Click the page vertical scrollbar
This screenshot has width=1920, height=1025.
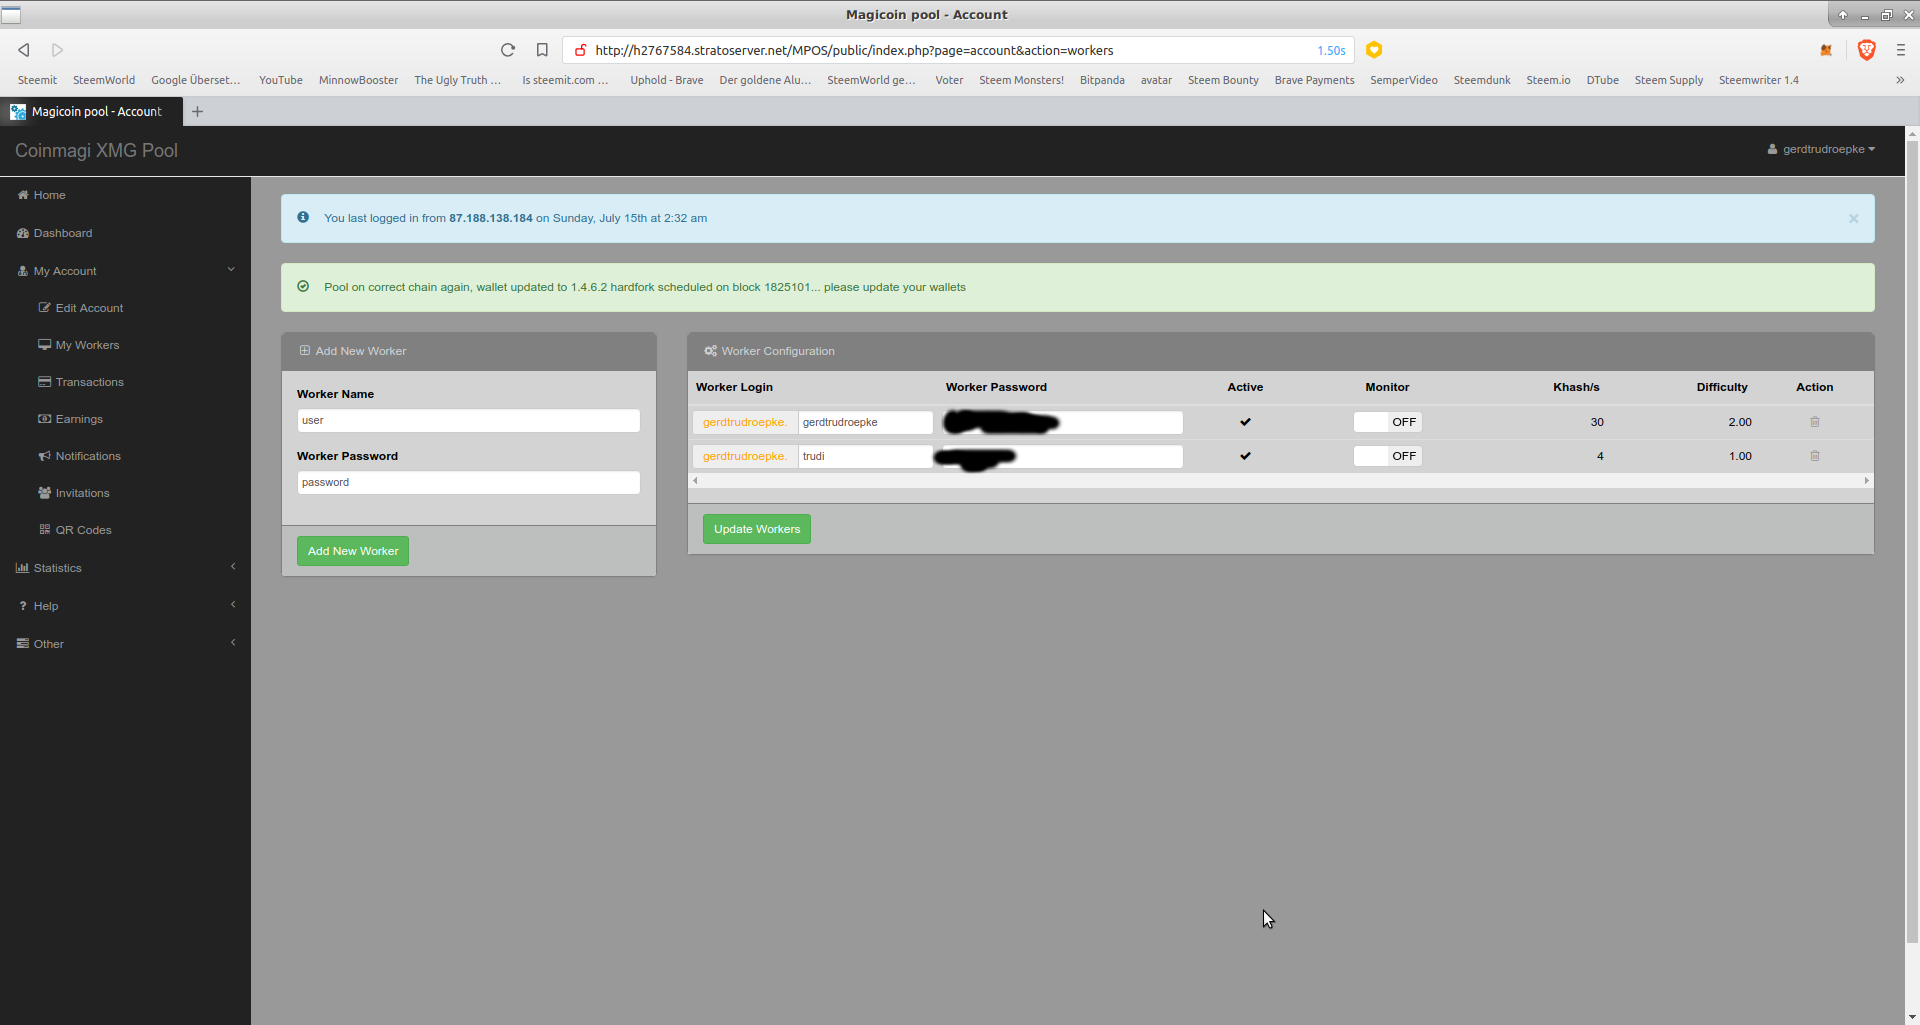[1912, 540]
